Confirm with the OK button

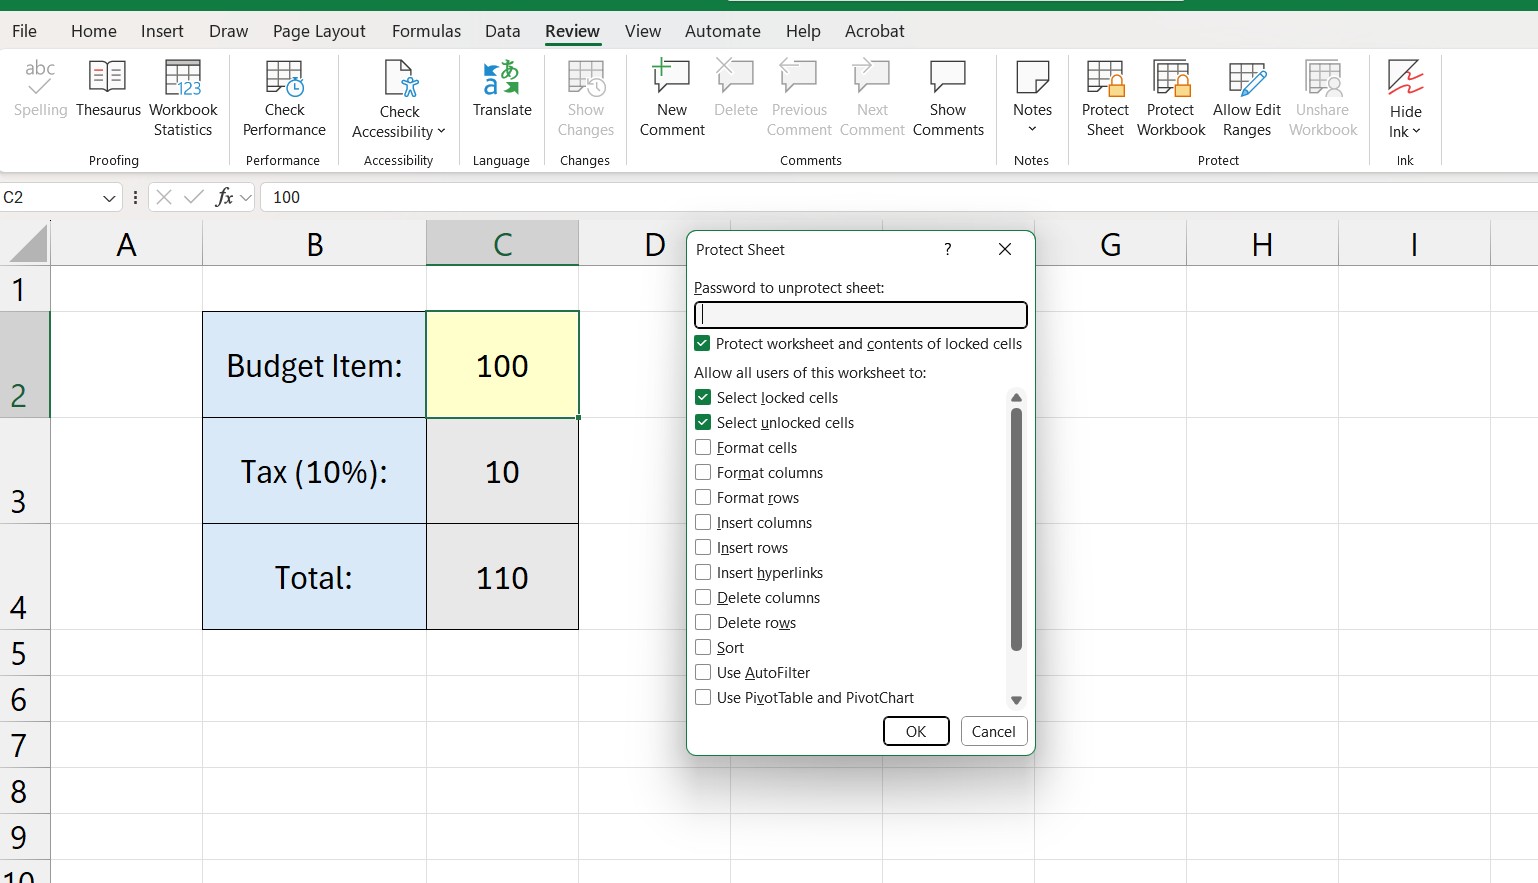(x=915, y=731)
